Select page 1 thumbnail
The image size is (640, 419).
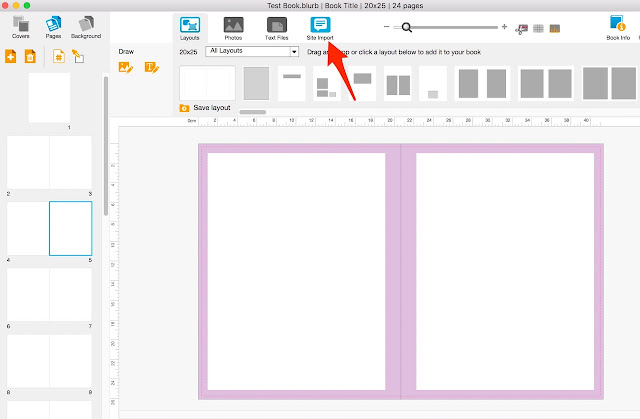click(49, 98)
